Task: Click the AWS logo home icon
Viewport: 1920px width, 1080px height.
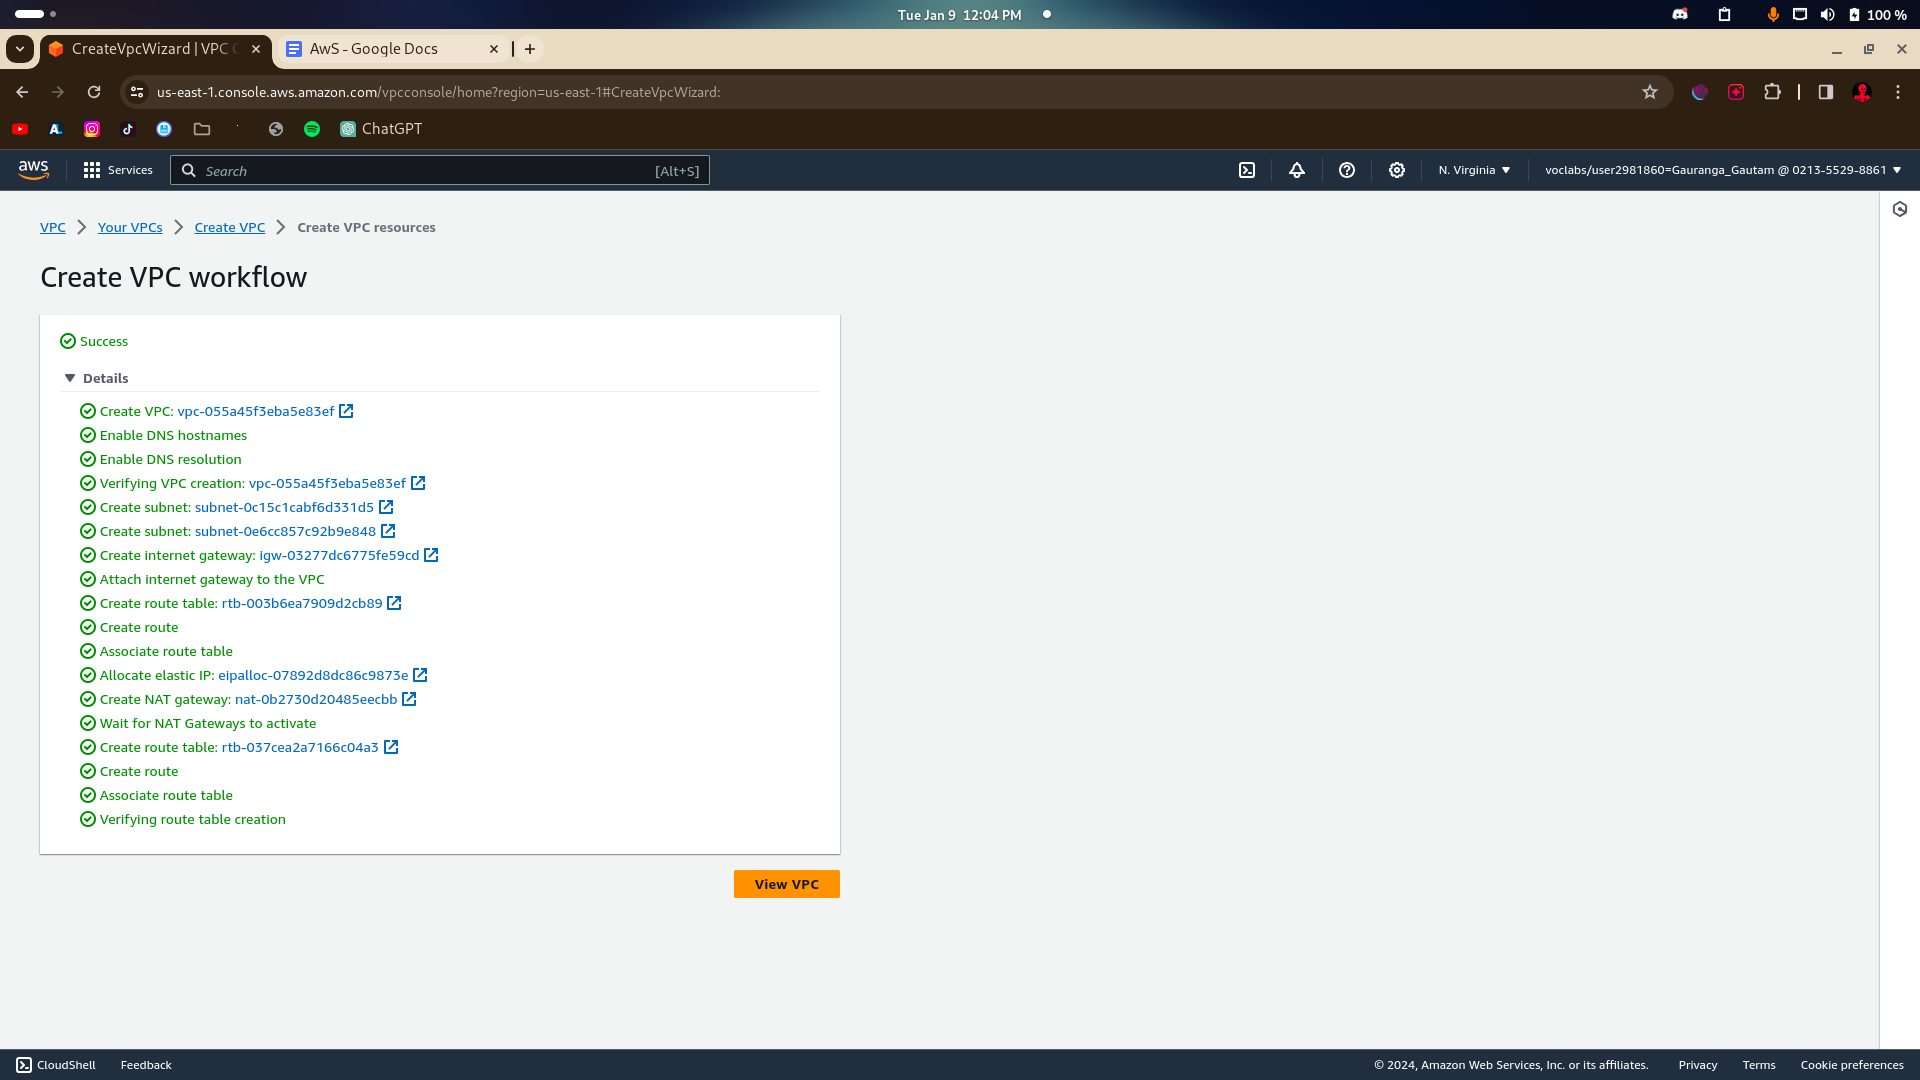Action: (33, 170)
